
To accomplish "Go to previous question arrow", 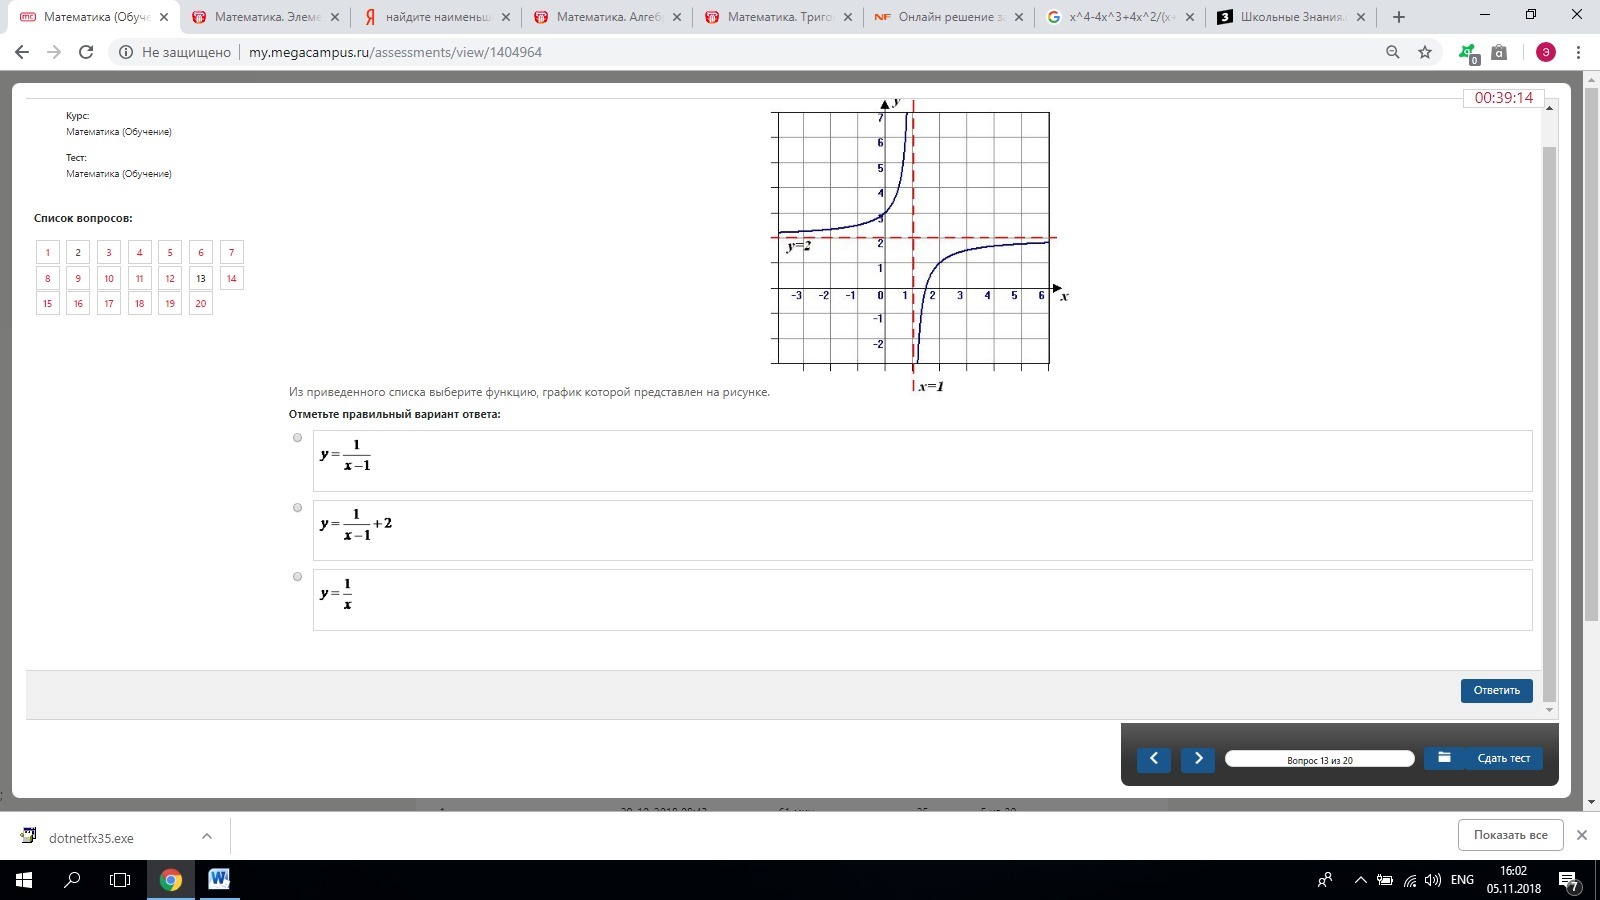I will tap(1154, 759).
